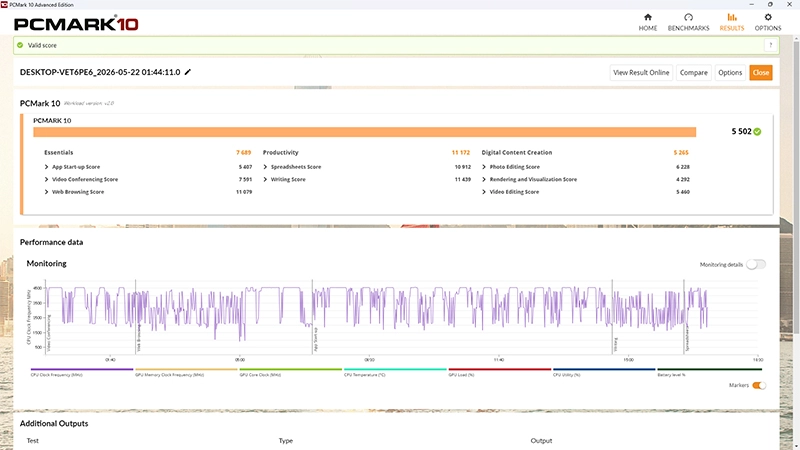Click the App Start-up value 5 407
Image resolution: width=800 pixels, height=450 pixels.
pos(245,167)
